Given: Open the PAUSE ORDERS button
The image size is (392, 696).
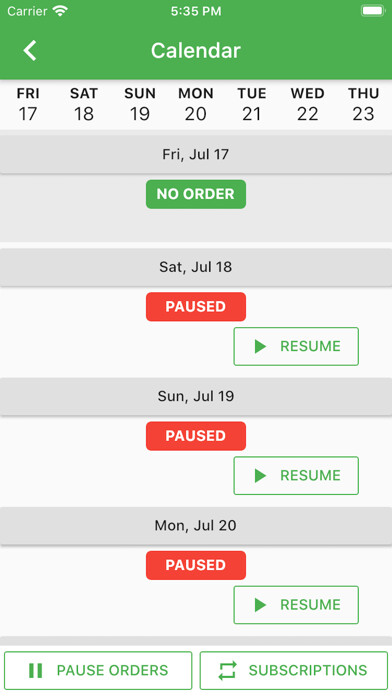Looking at the screenshot, I should 98,670.
